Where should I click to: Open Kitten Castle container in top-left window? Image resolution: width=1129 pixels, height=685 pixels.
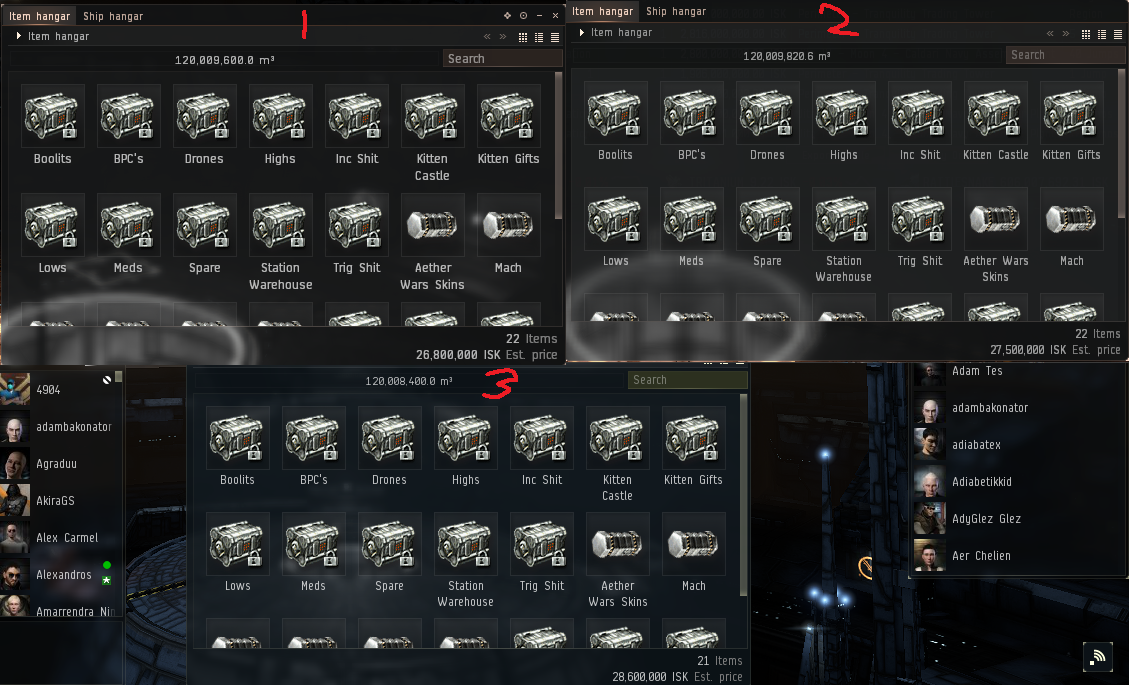coord(432,116)
